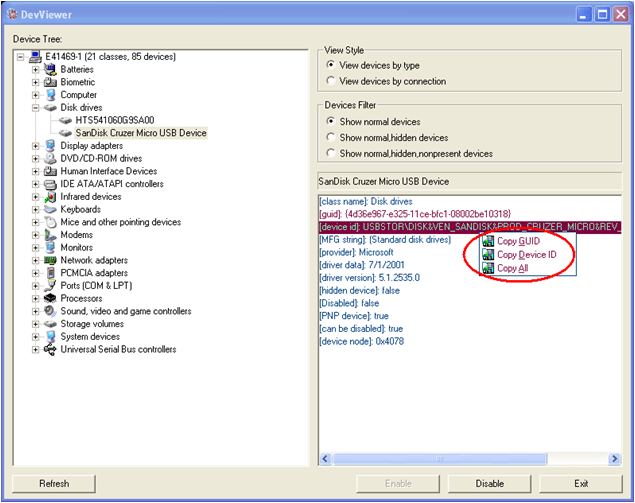Image resolution: width=635 pixels, height=503 pixels.
Task: Click the Modems category icon
Action: 50,235
